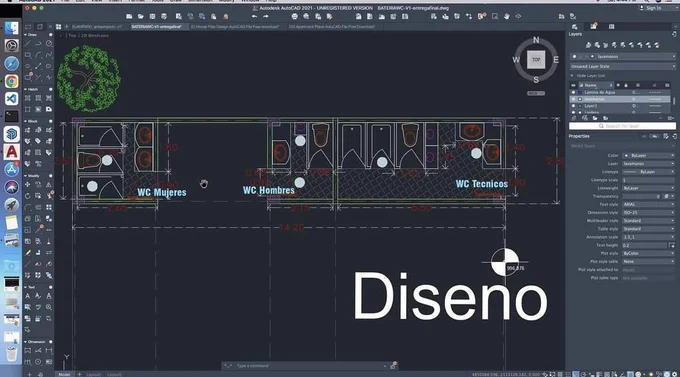Collapse the Block palette section
Viewport: 680px width, 377px height.
26,121
